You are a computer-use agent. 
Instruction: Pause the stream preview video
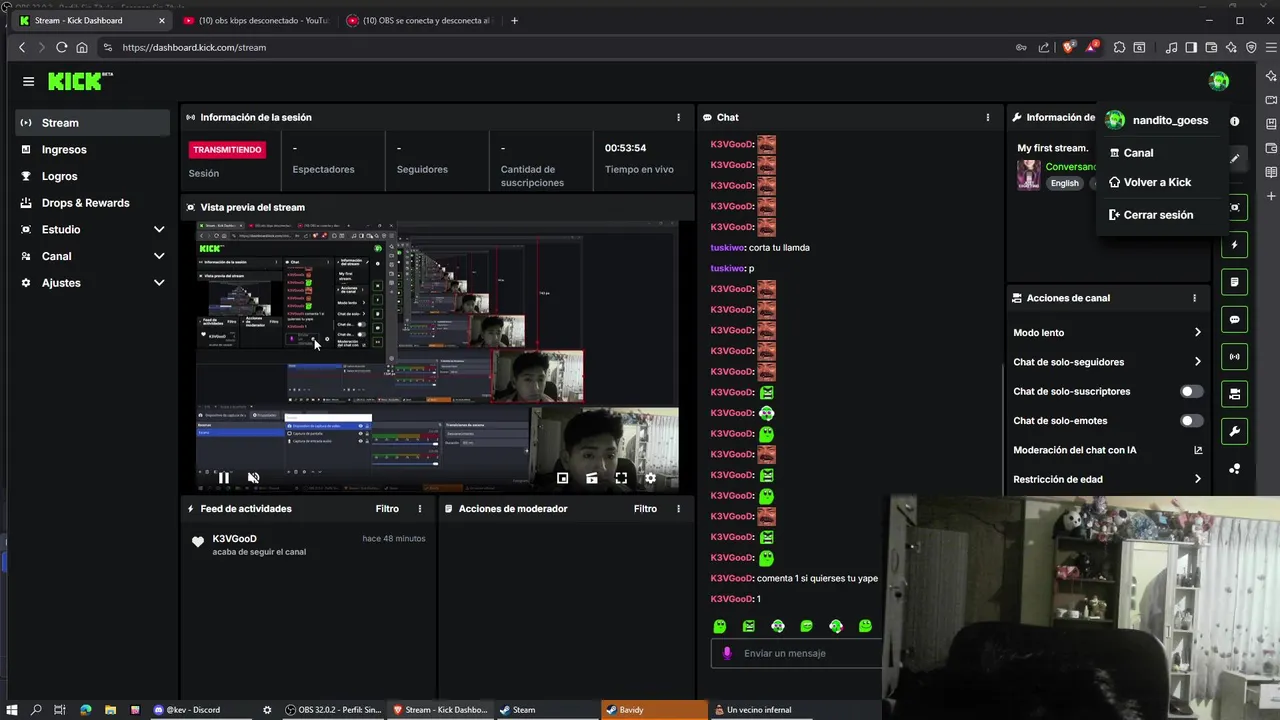click(x=224, y=478)
